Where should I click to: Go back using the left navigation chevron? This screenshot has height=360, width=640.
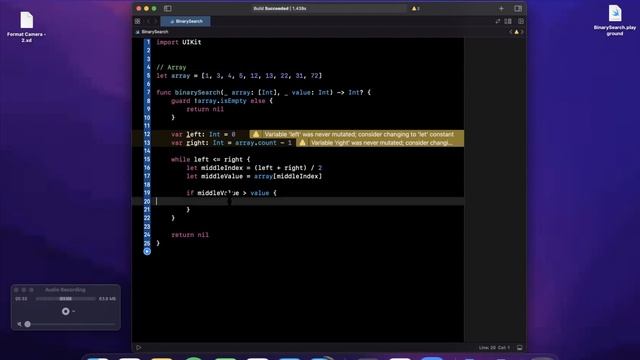point(149,21)
